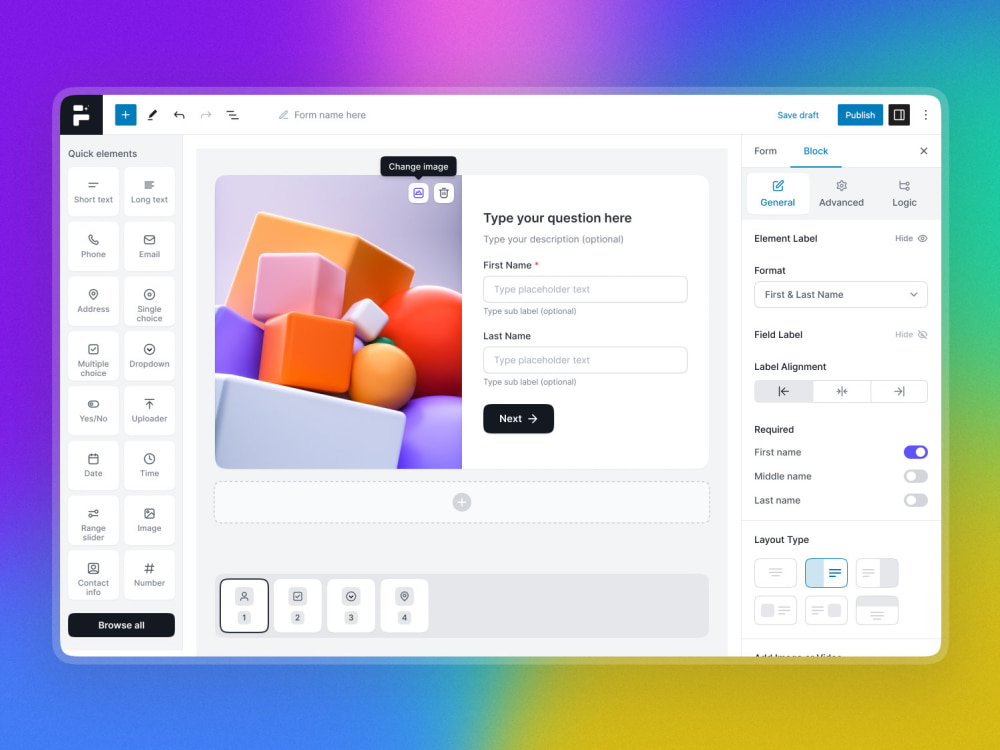Toggle Field Label visibility crossed-eye icon
1000x750 pixels.
922,335
